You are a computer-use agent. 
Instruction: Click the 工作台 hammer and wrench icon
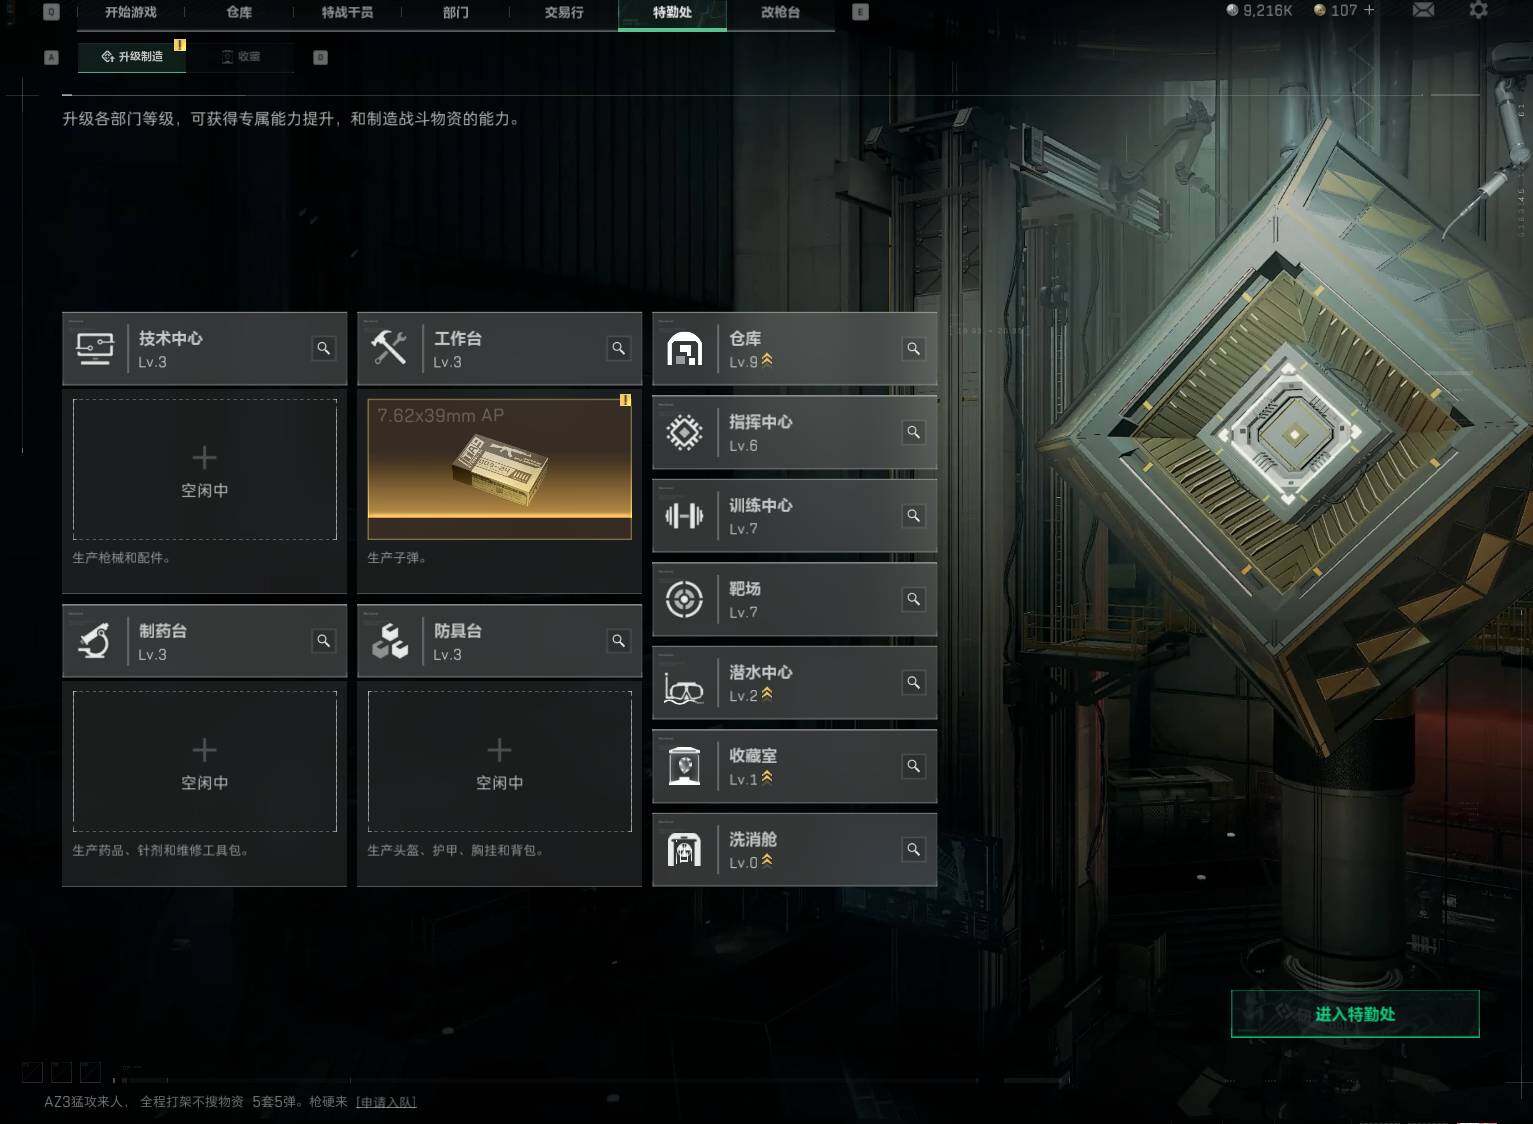tap(389, 348)
